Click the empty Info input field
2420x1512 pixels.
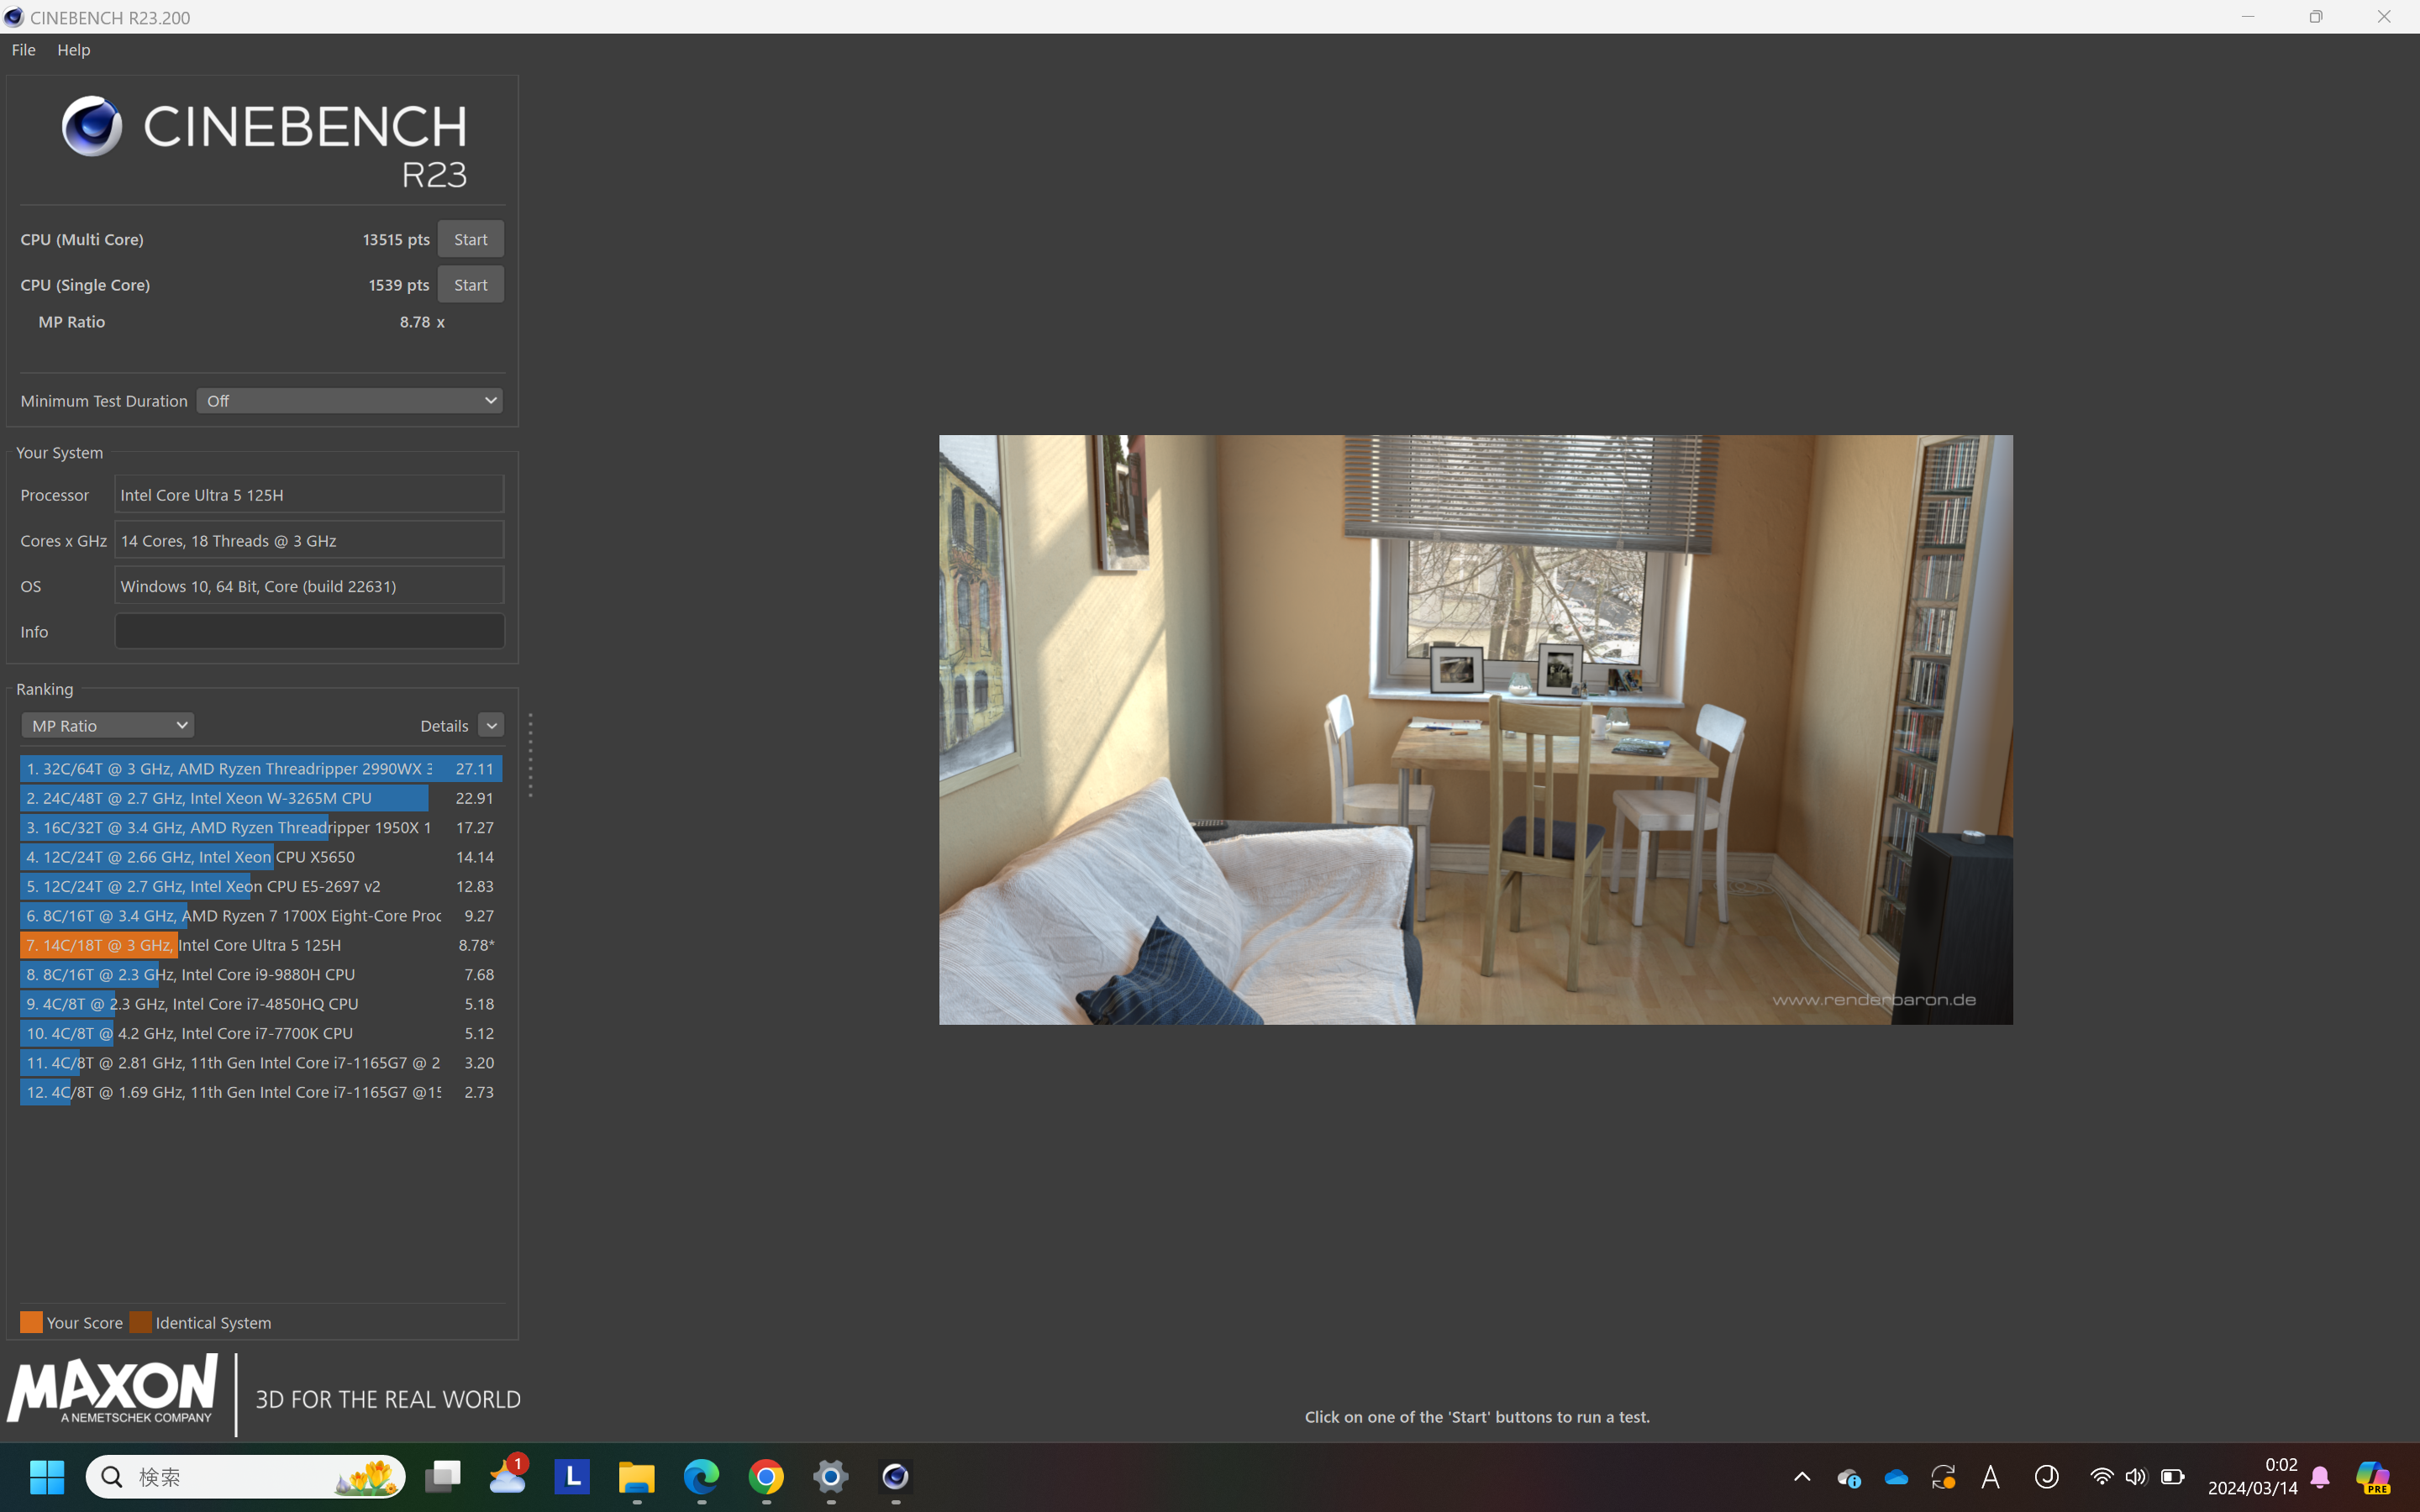309,631
